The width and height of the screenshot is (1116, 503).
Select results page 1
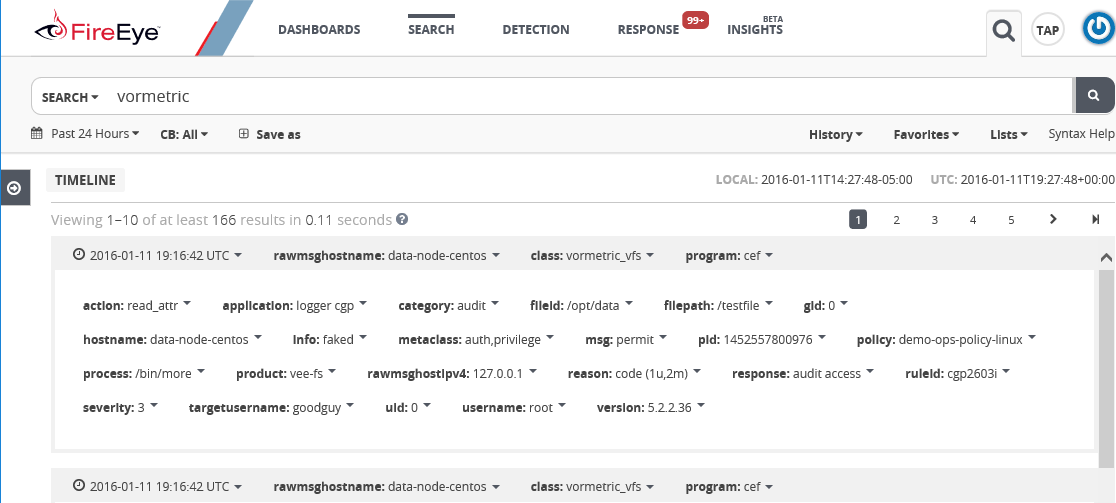click(x=858, y=220)
